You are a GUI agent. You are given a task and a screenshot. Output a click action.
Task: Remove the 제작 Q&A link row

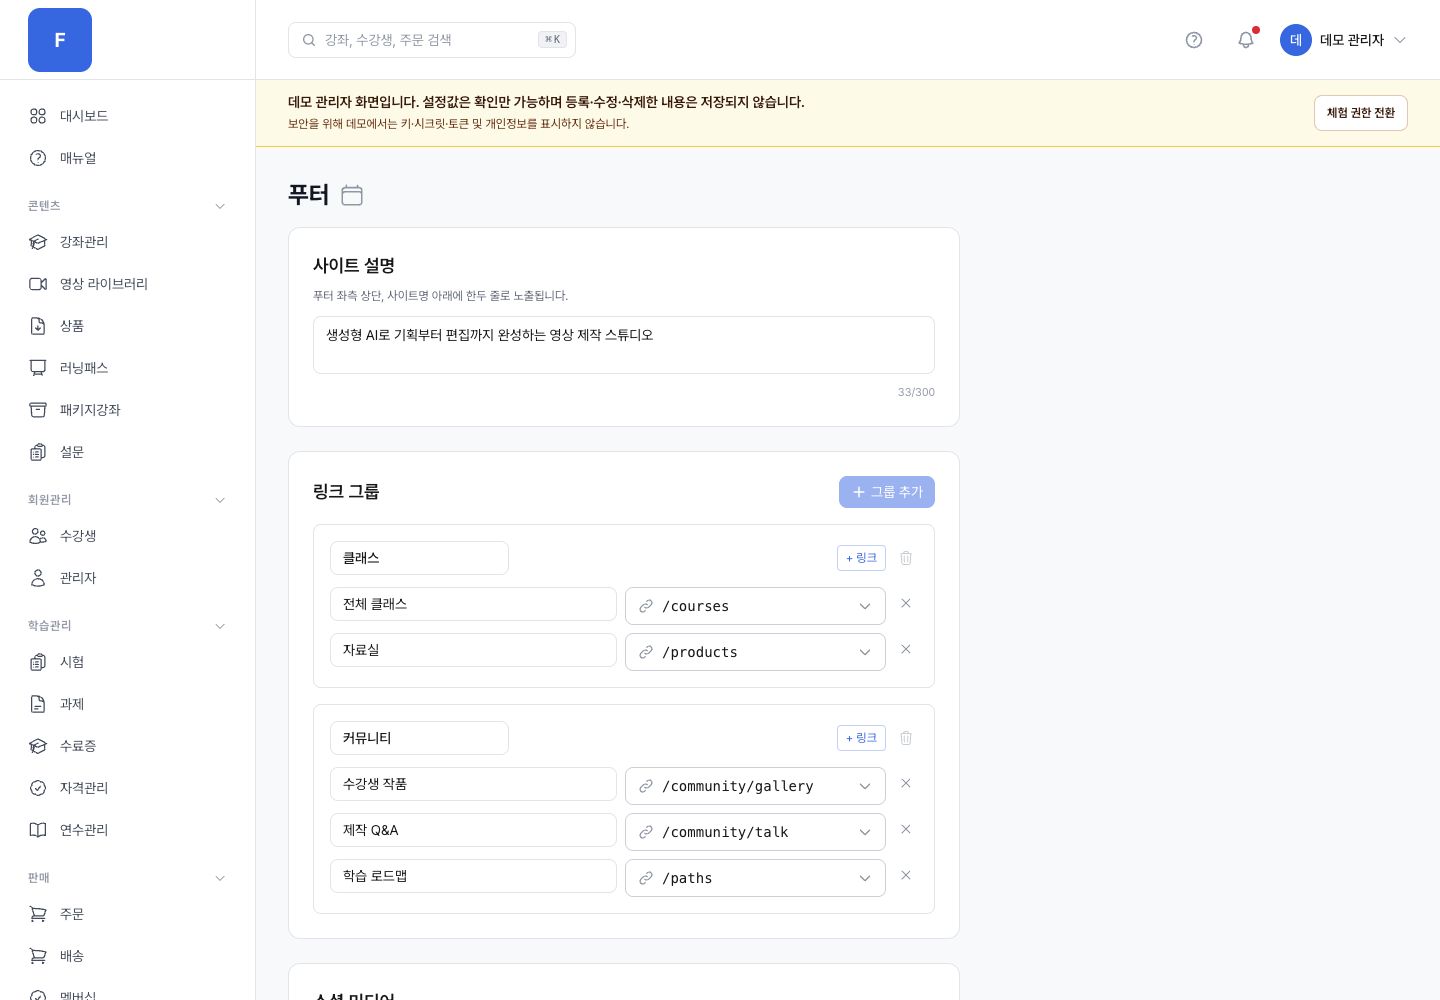tap(906, 830)
